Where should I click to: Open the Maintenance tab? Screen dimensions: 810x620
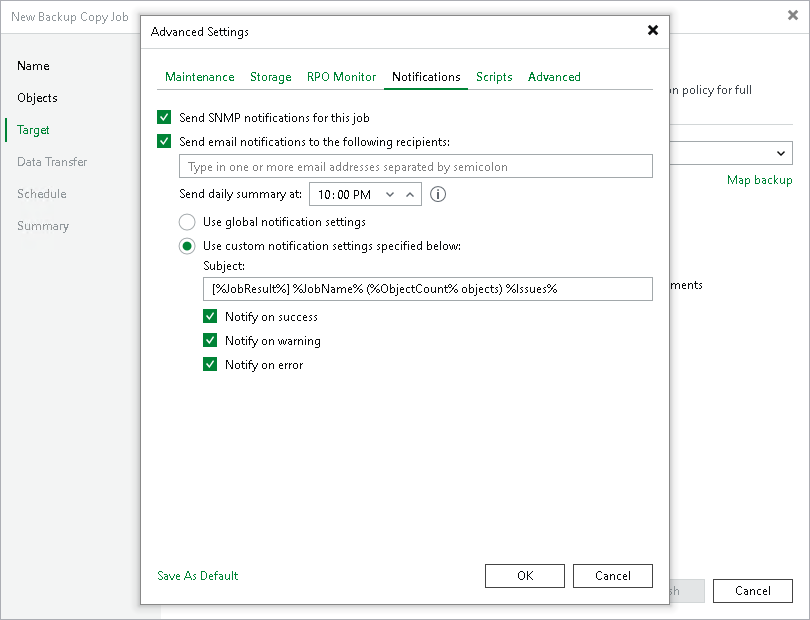coord(199,77)
